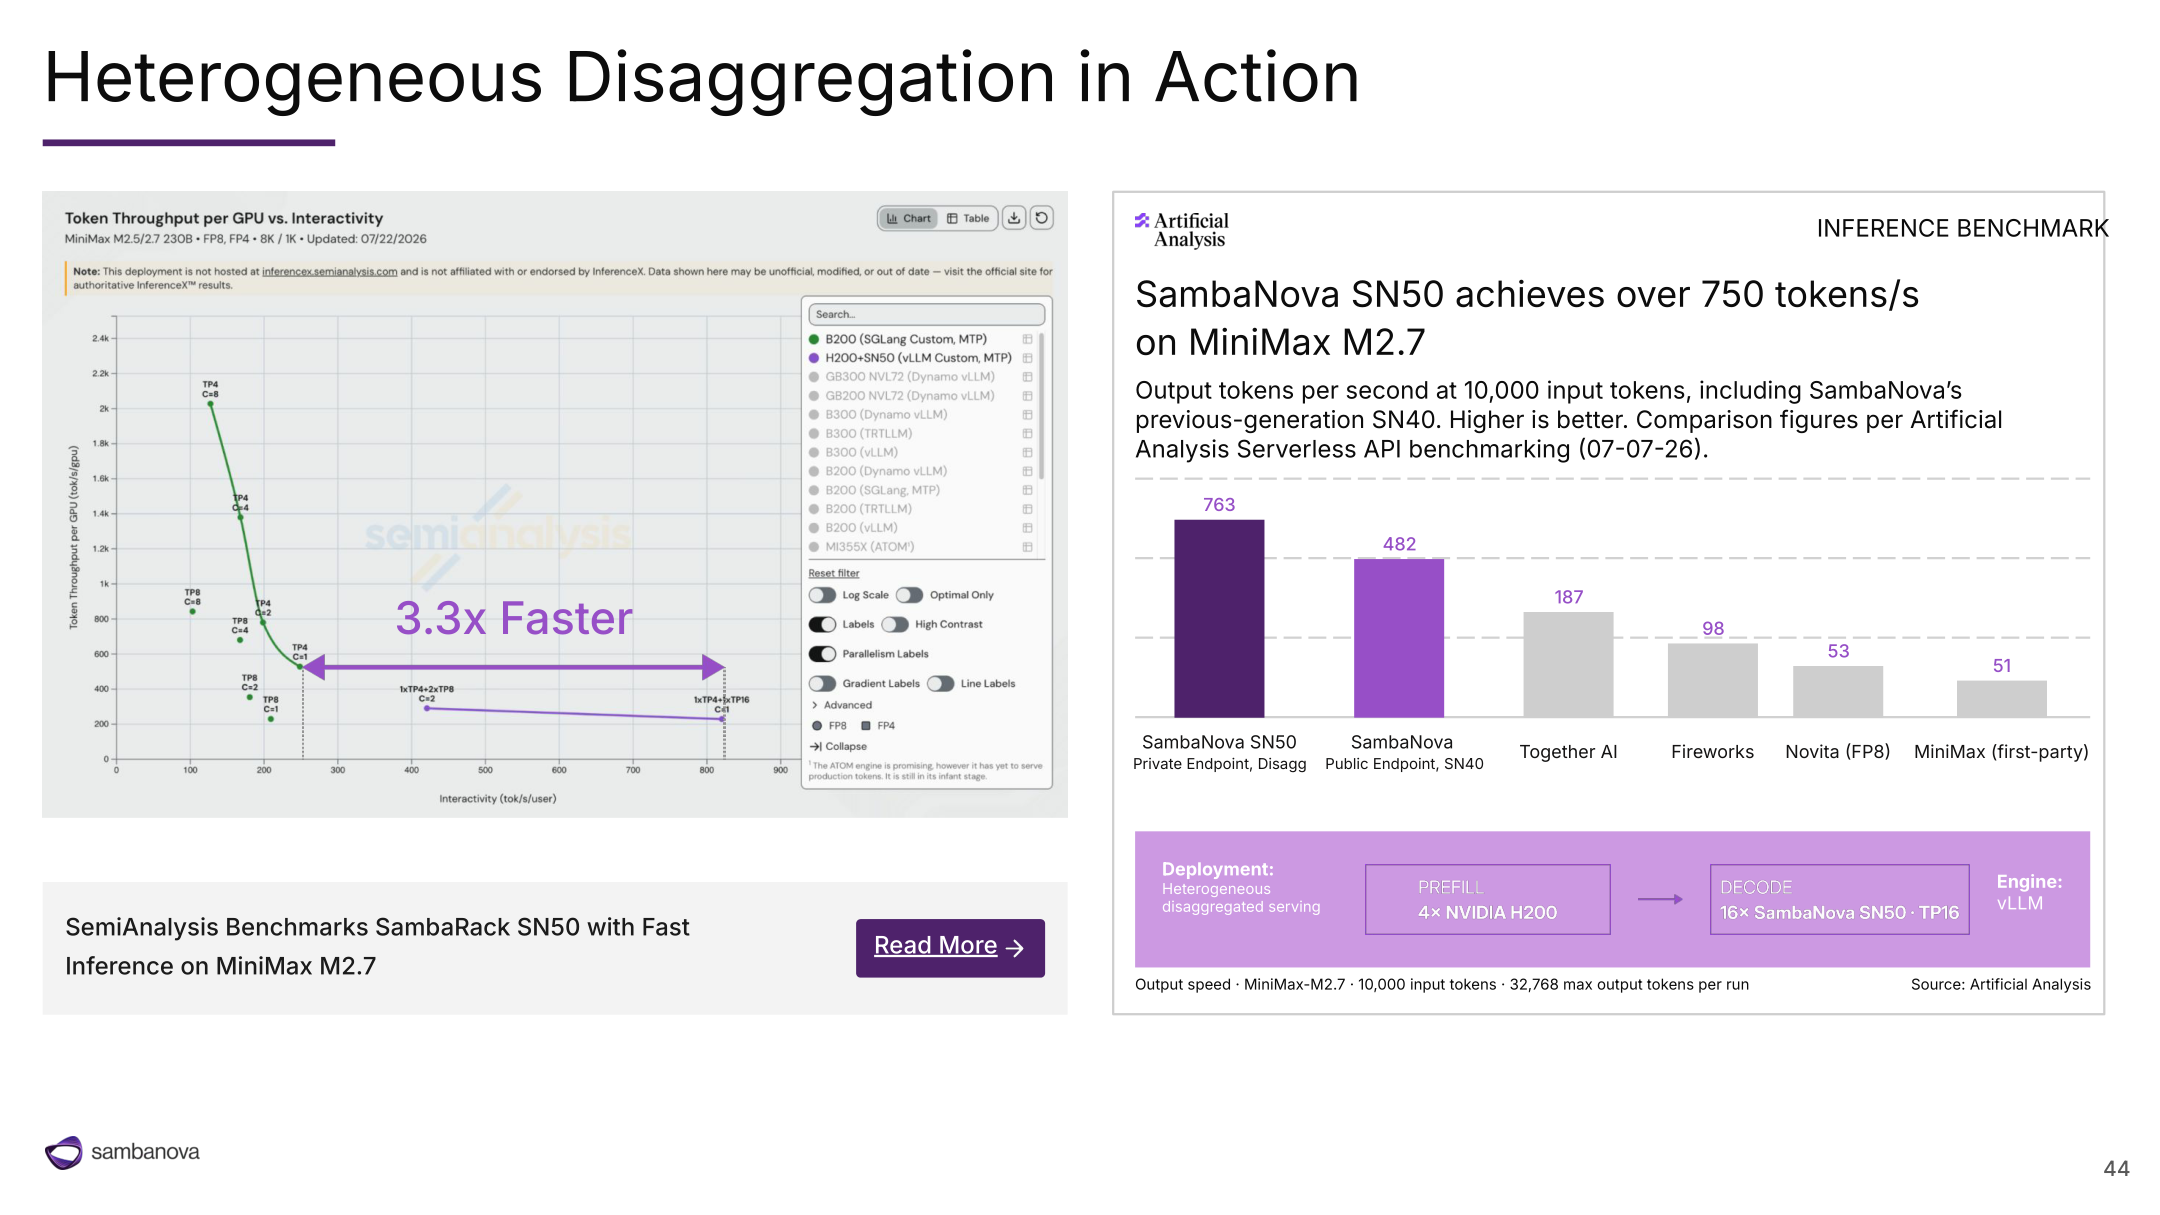Click table icon beside MI355X (ATOM) entry

(x=1027, y=547)
